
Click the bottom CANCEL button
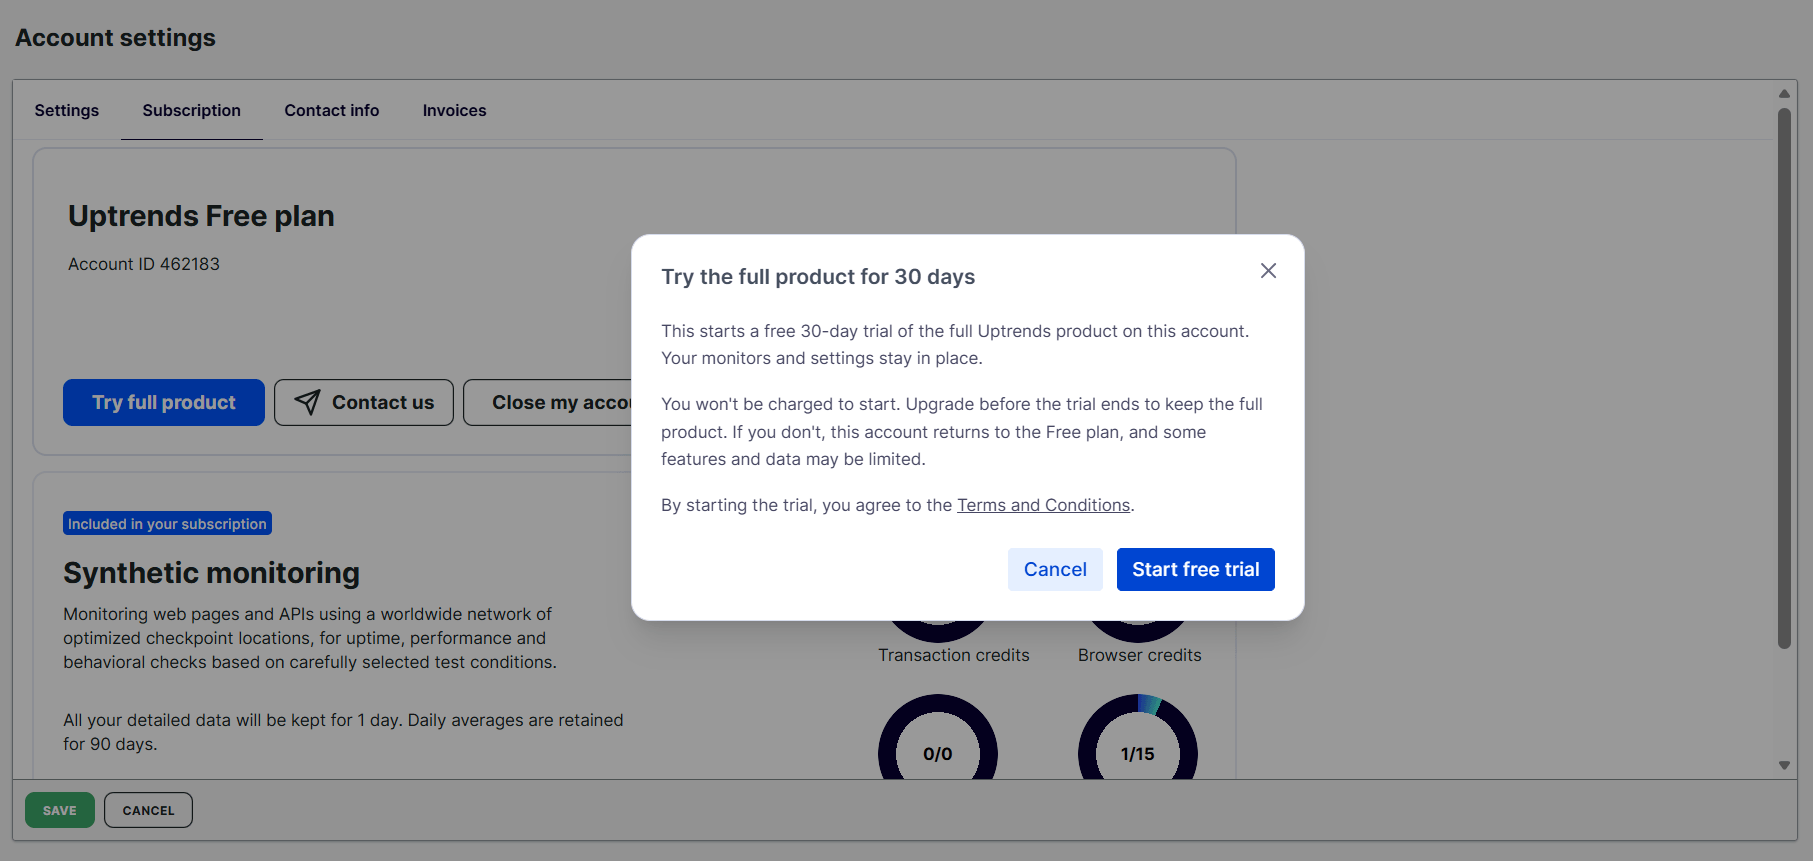coord(148,810)
